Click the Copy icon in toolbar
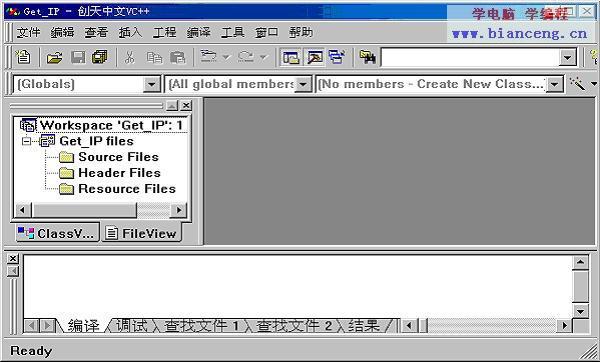This screenshot has height=362, width=600. 154,58
